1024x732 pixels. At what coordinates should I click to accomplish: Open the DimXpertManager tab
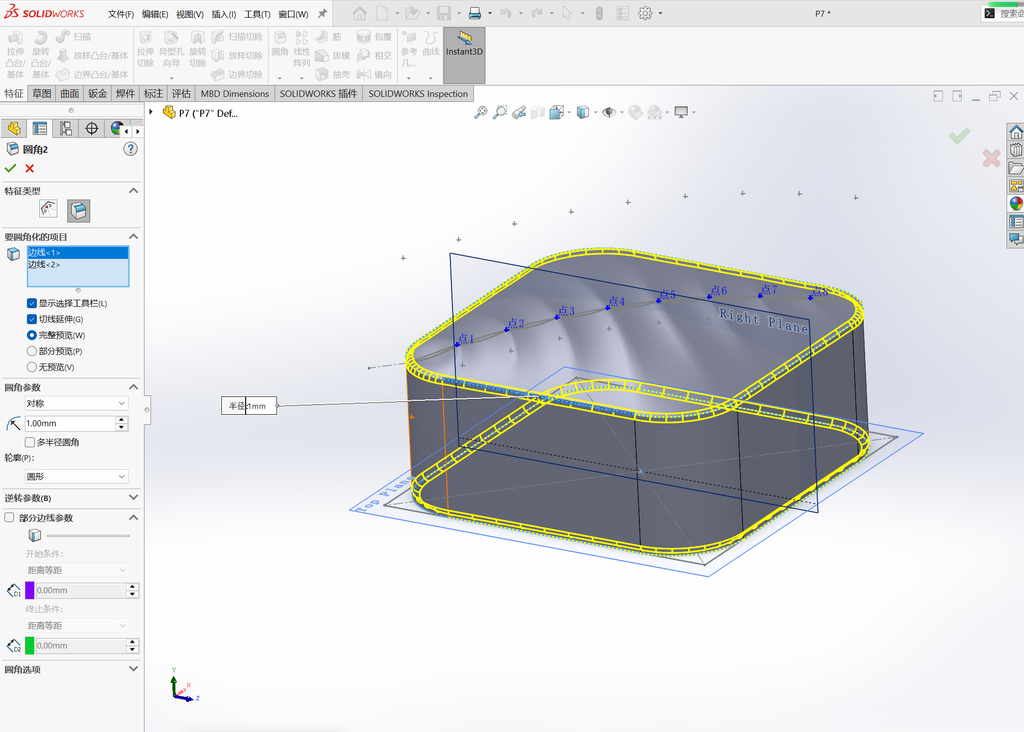(x=91, y=129)
